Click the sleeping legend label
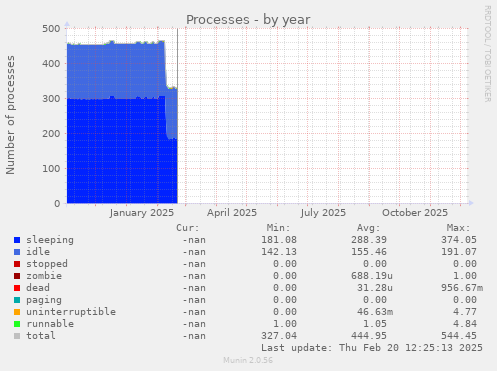The width and height of the screenshot is (497, 371). coord(50,240)
